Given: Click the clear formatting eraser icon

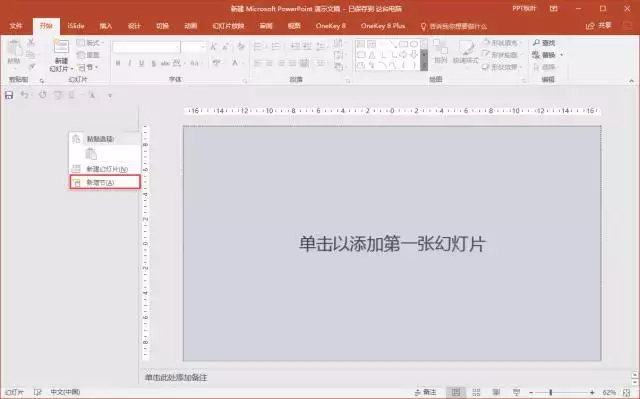Looking at the screenshot, I should point(241,47).
